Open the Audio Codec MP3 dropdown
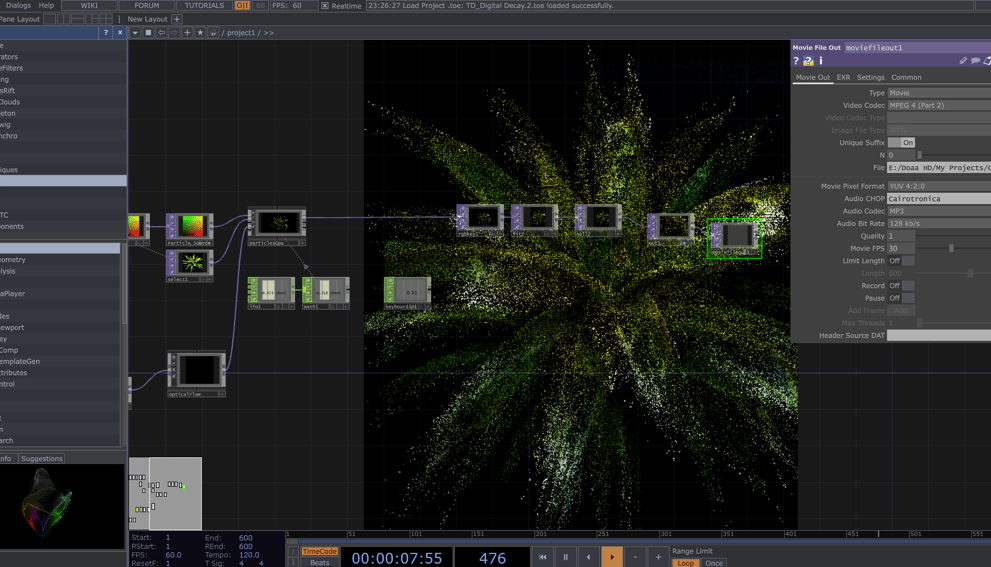Image resolution: width=991 pixels, height=567 pixels. tap(939, 211)
